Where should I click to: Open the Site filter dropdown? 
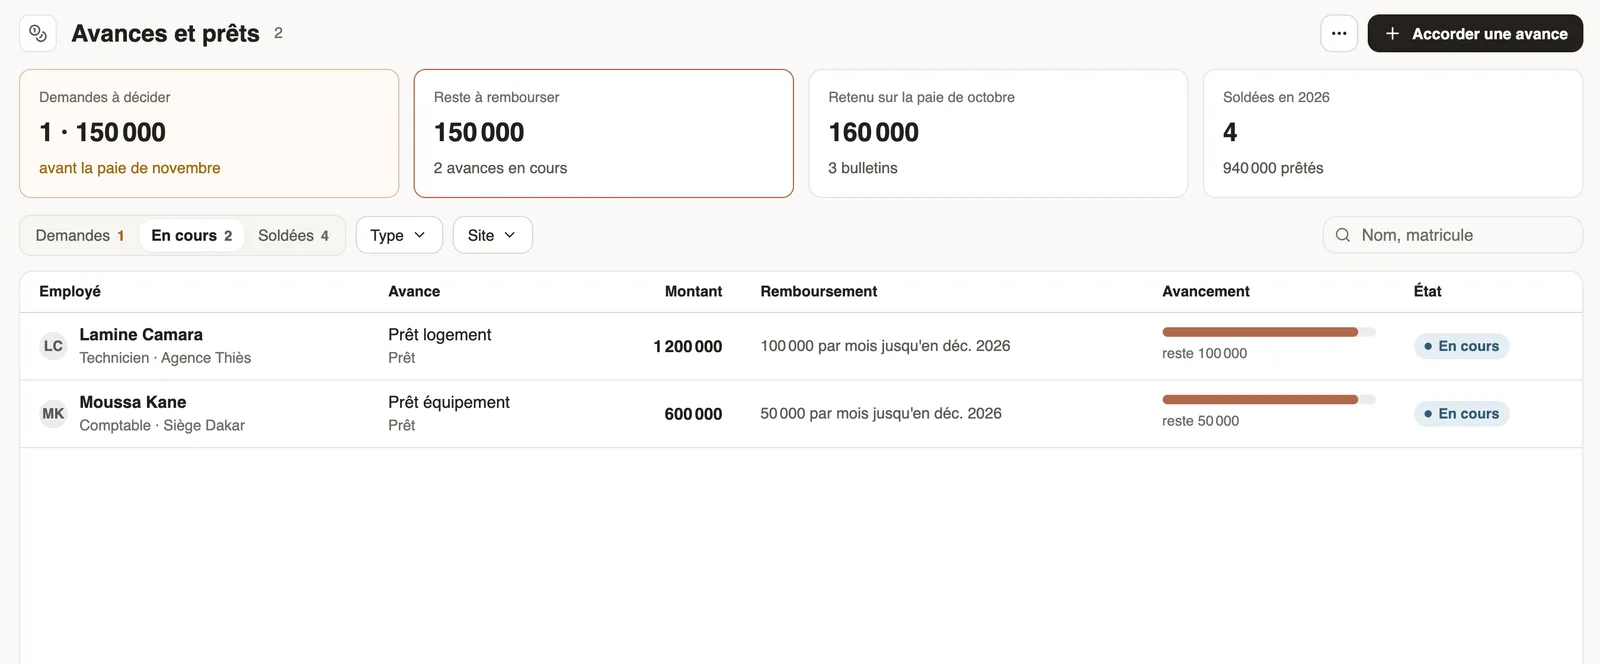[492, 235]
